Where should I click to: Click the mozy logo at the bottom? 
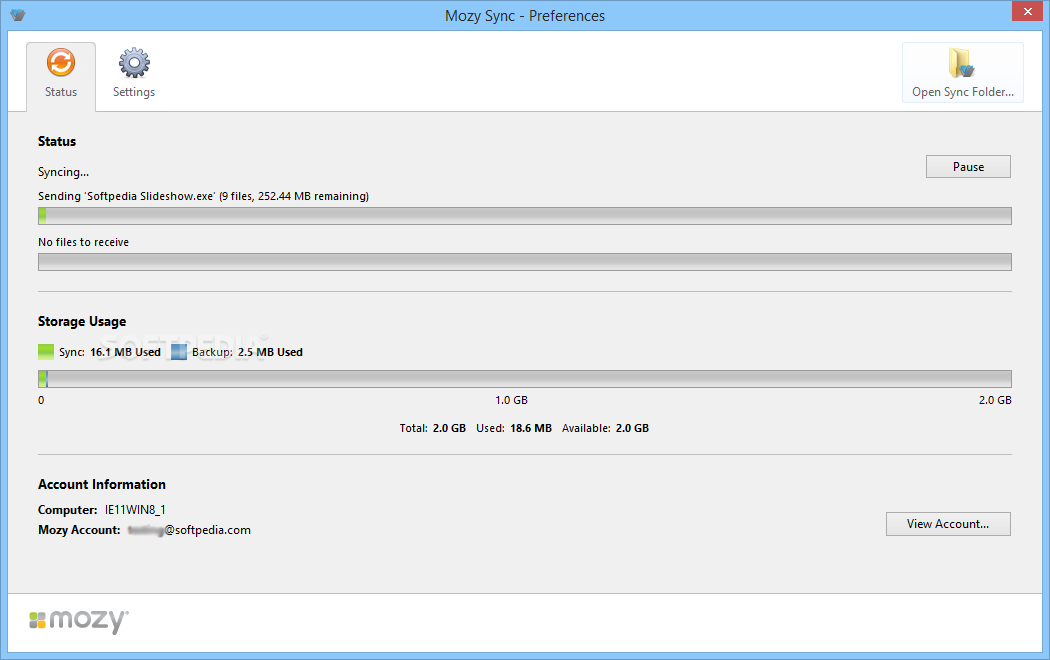click(x=79, y=621)
